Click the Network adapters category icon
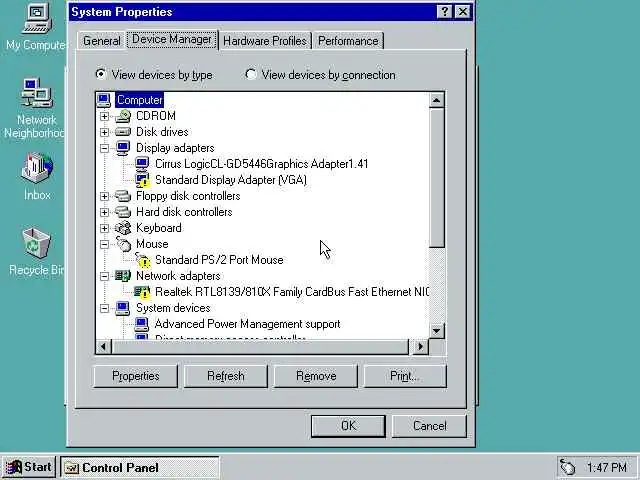Screen dimensions: 640x480 (x=123, y=276)
